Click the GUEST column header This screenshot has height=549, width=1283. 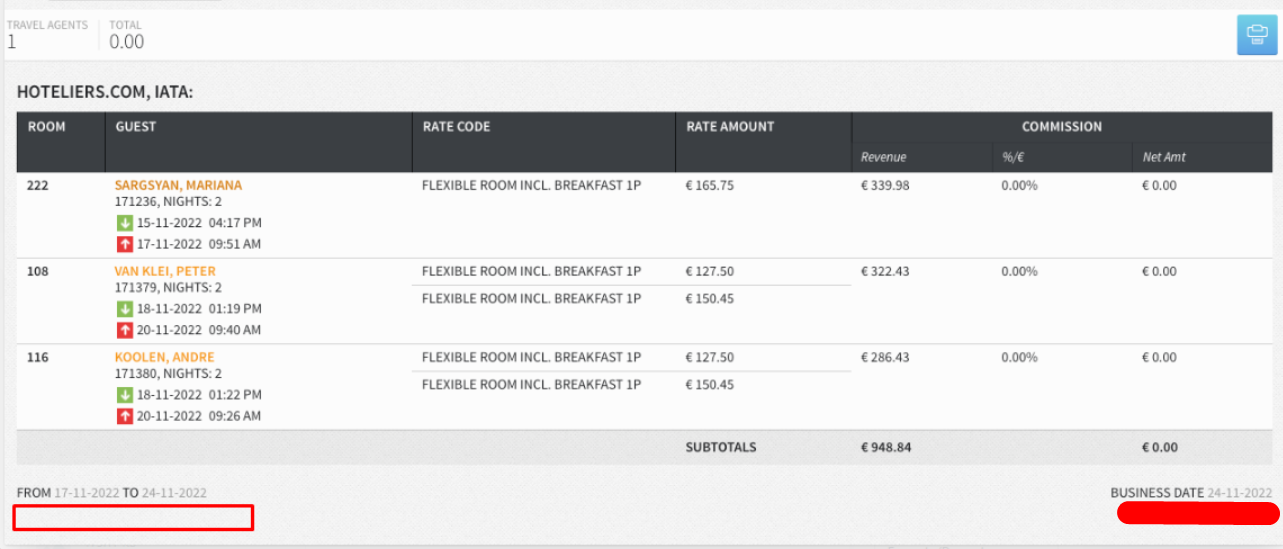point(136,127)
